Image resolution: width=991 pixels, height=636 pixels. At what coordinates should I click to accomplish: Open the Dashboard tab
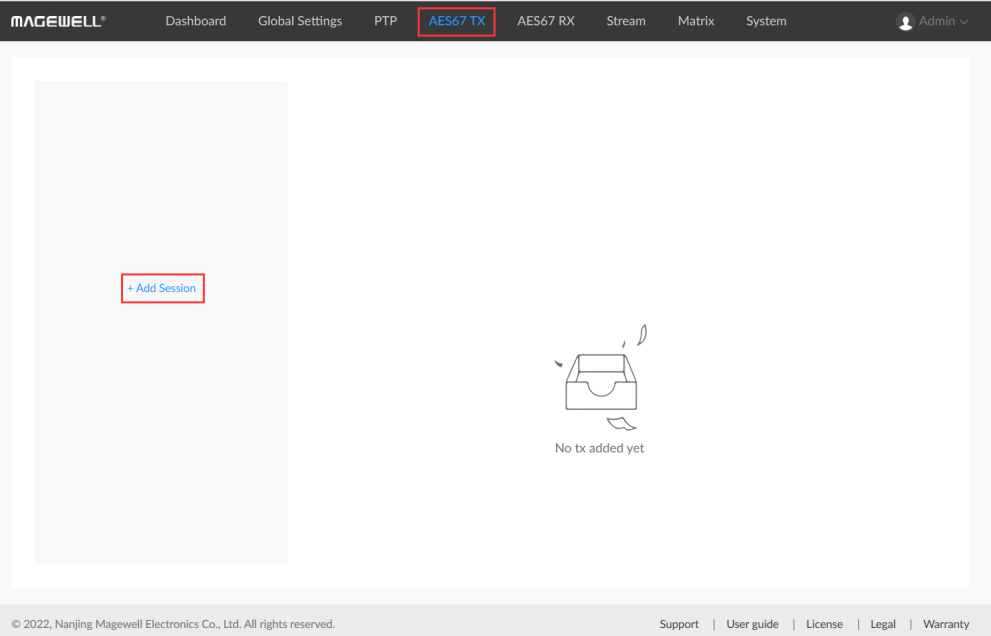pos(196,21)
